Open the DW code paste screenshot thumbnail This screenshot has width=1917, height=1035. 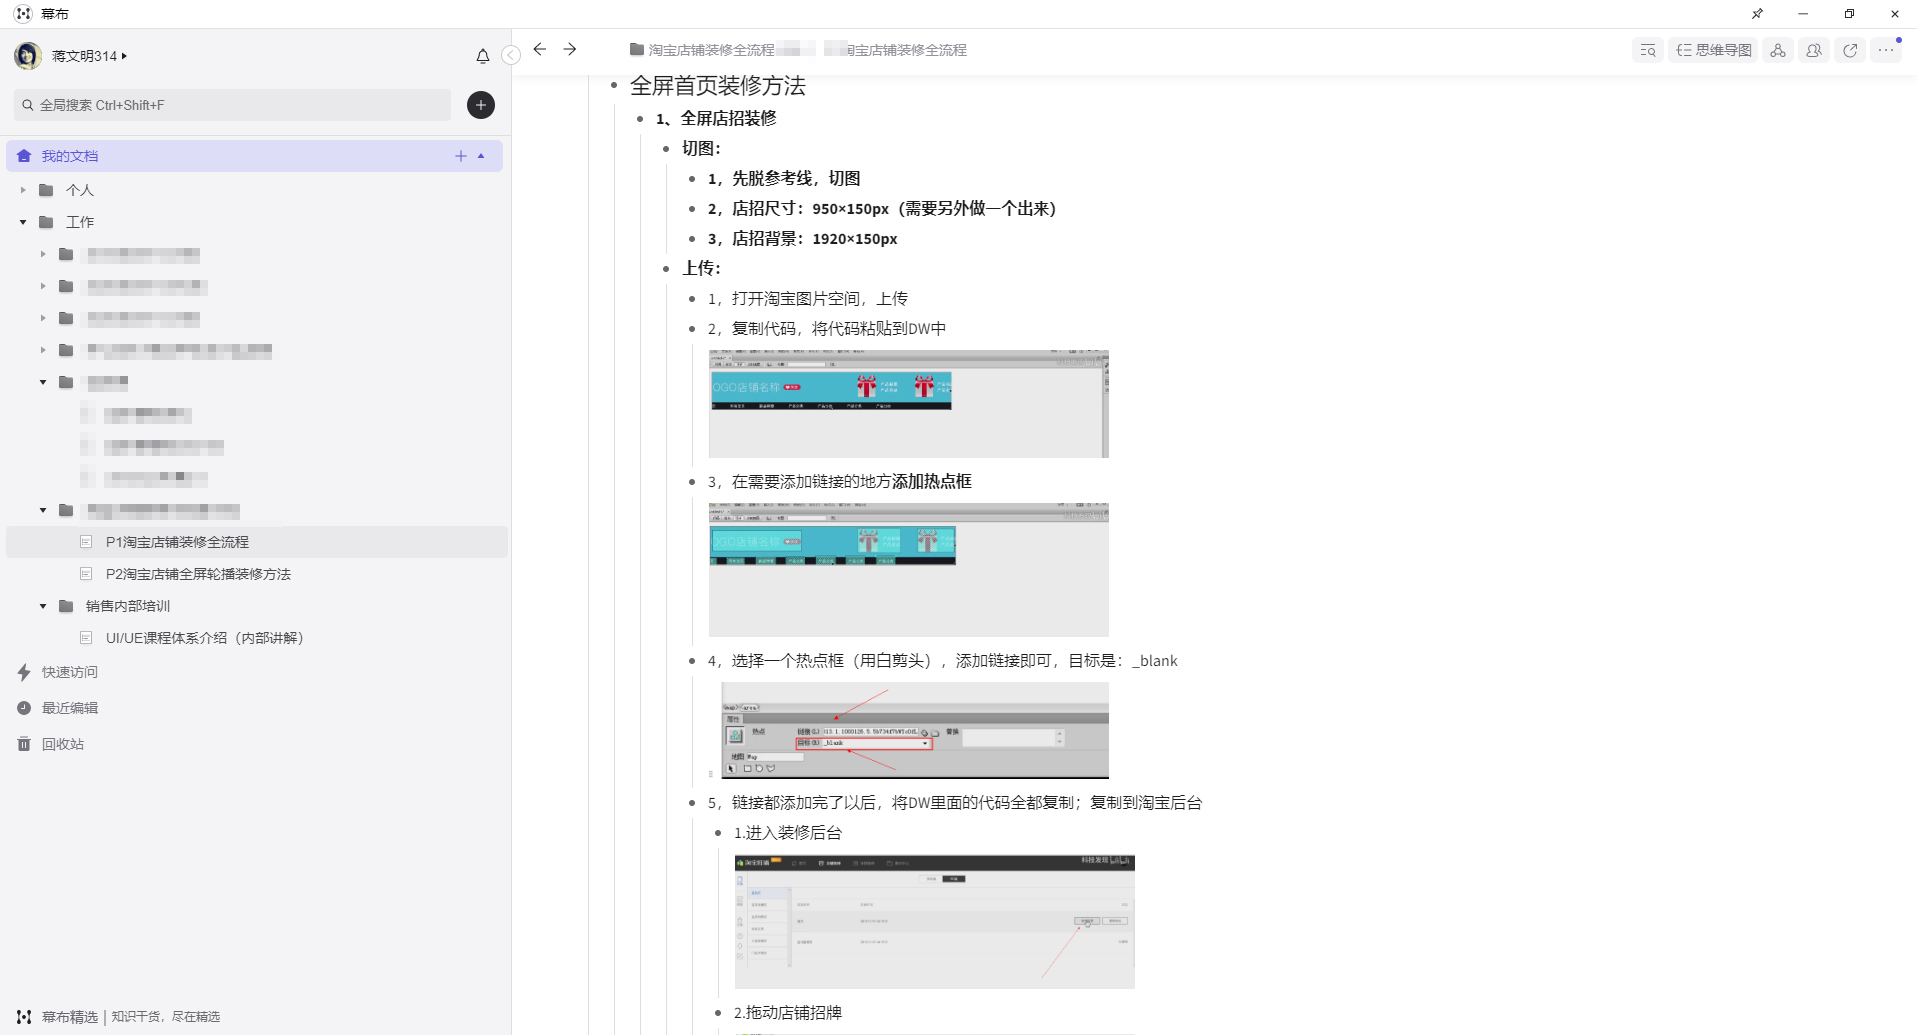[x=909, y=404]
